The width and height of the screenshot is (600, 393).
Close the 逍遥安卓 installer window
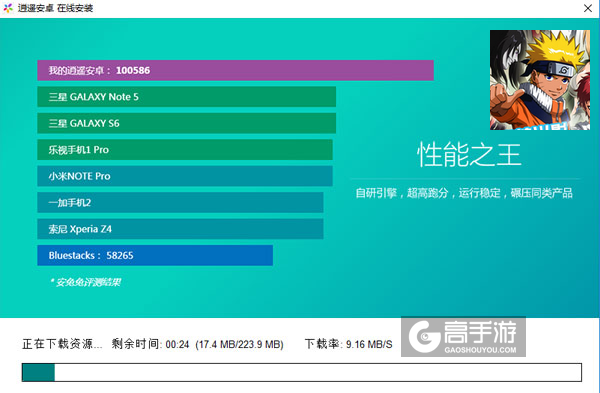click(x=588, y=8)
